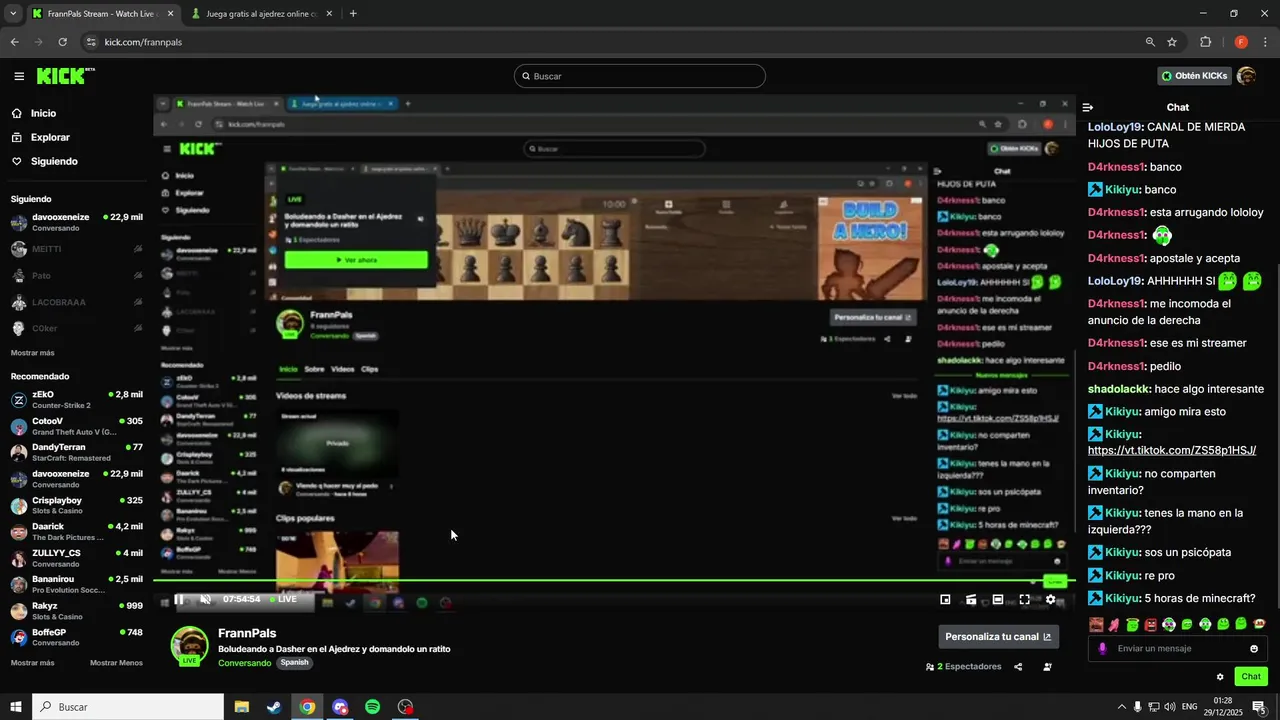Image resolution: width=1280 pixels, height=720 pixels.
Task: Open Crisplayboy Slots & Casino channel
Action: [x=76, y=505]
